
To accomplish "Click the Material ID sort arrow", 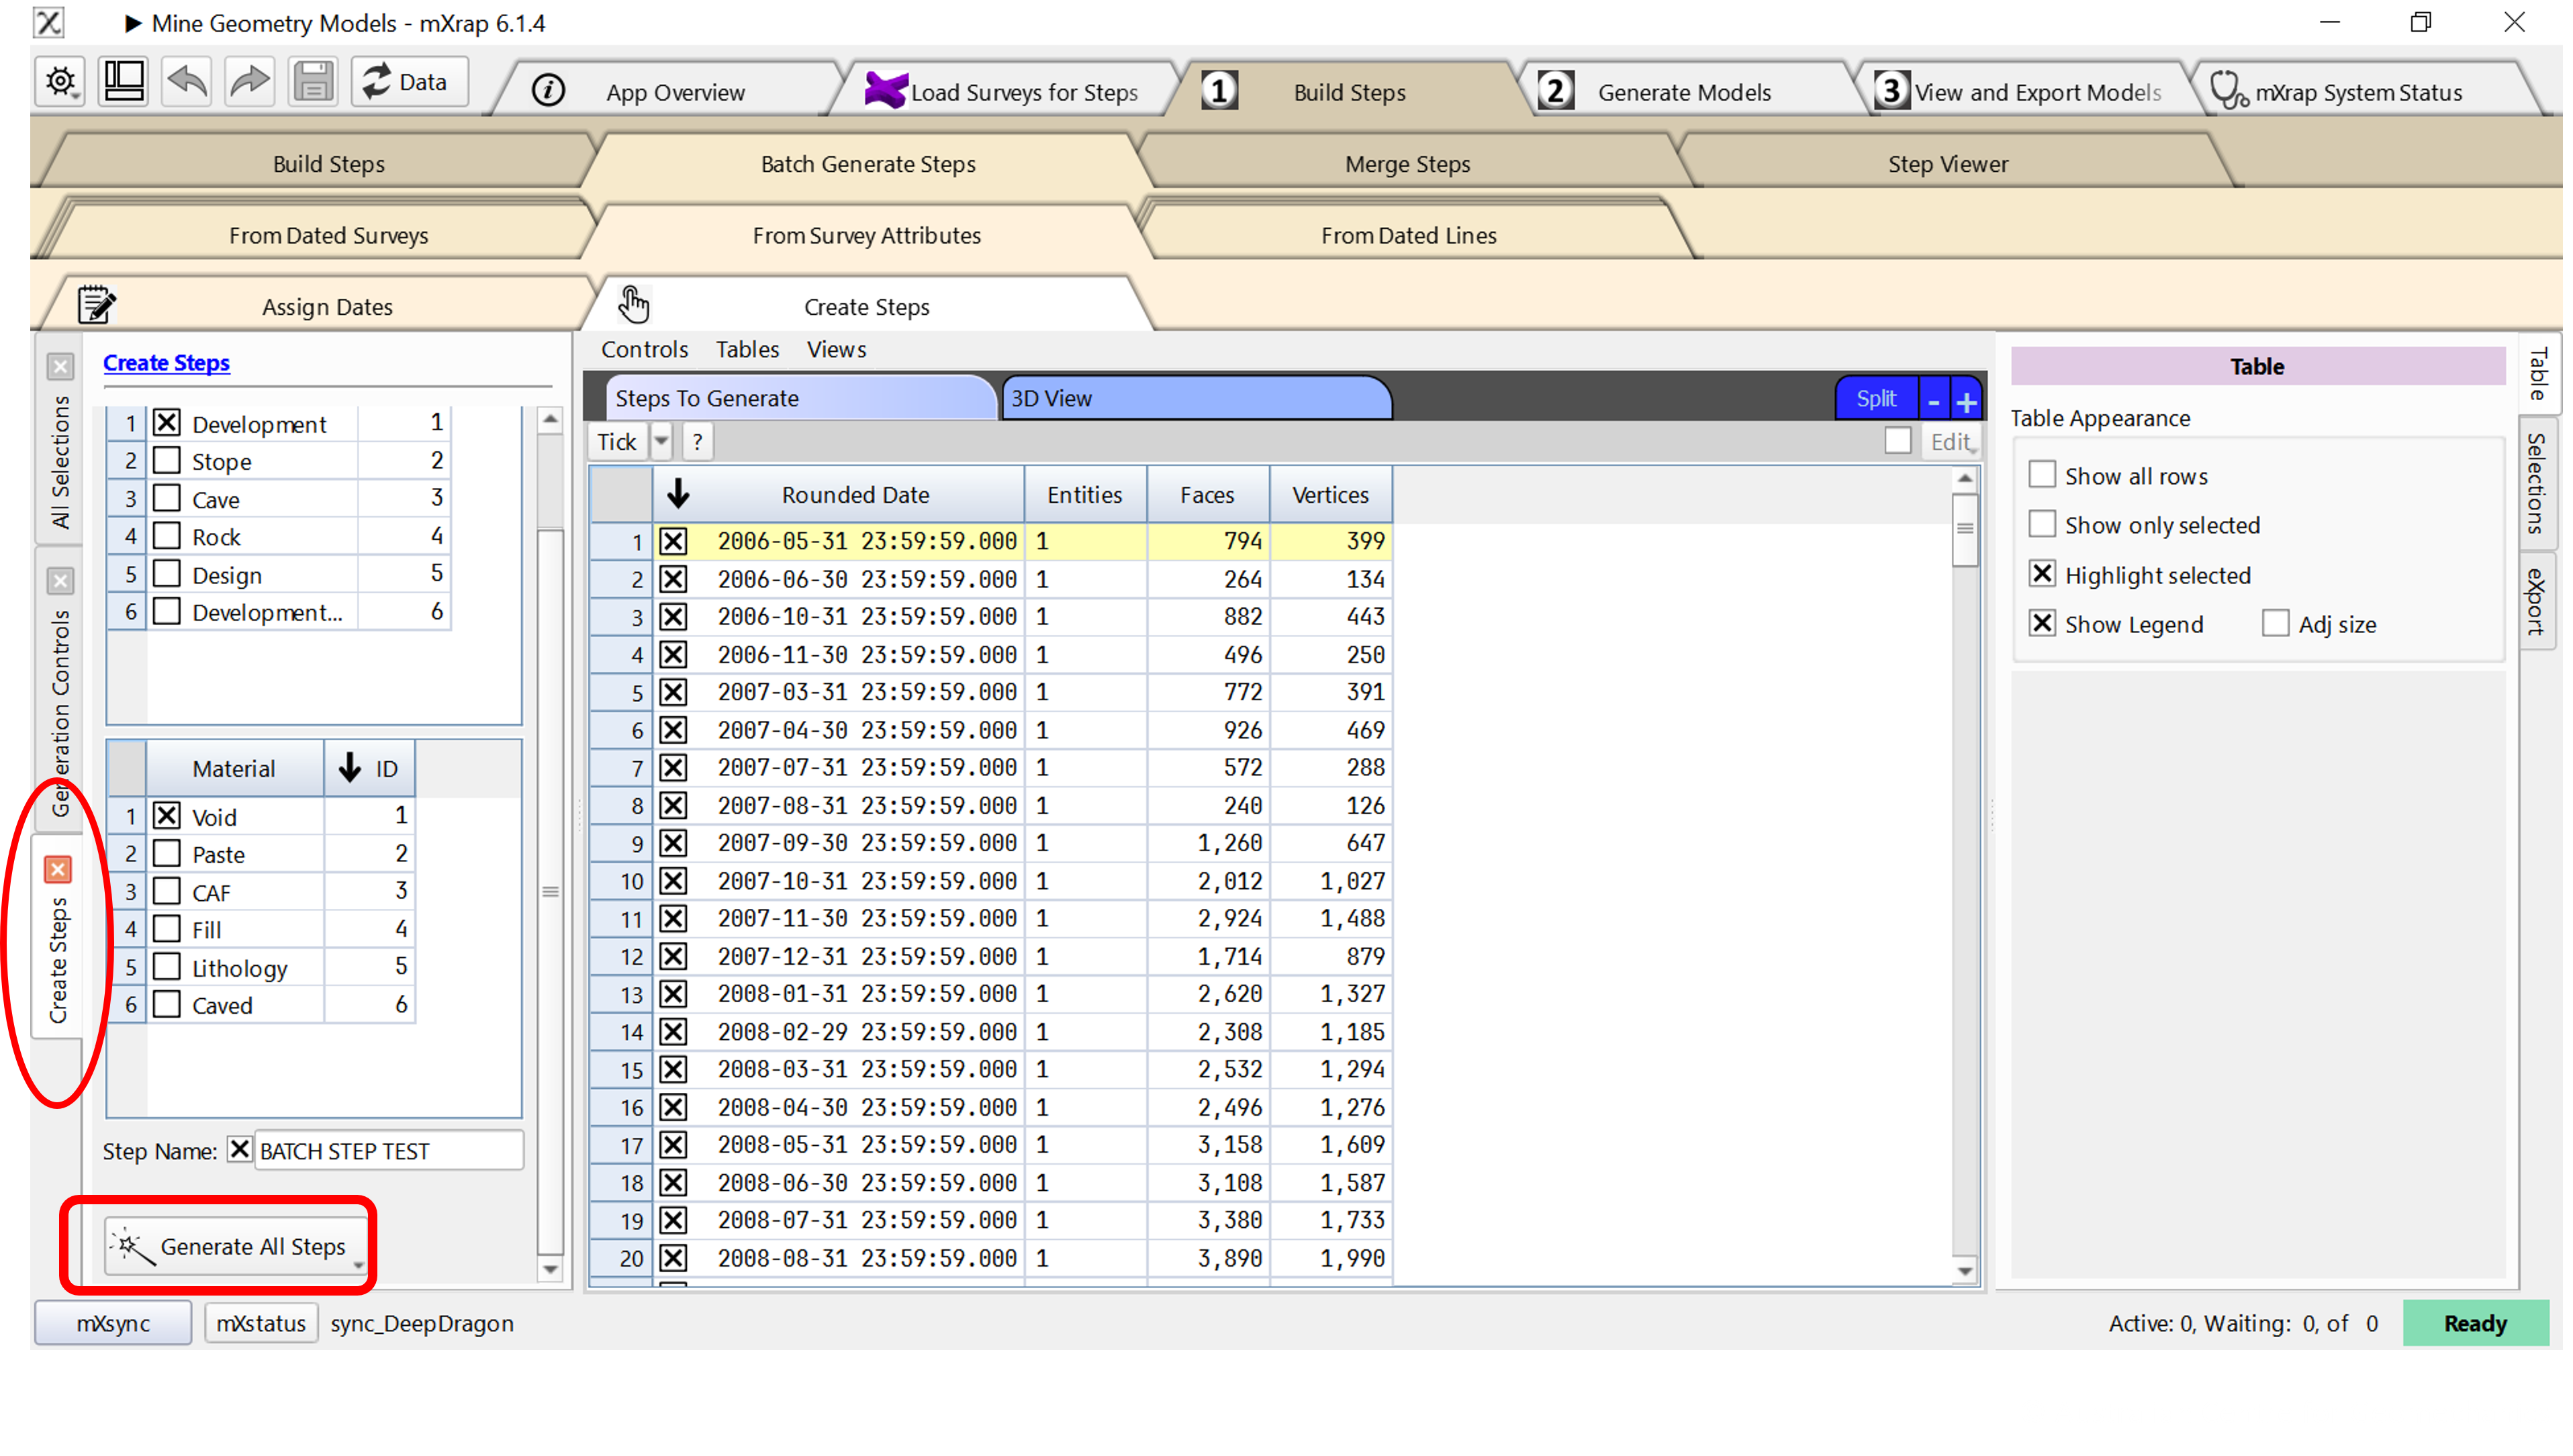I will coord(349,768).
